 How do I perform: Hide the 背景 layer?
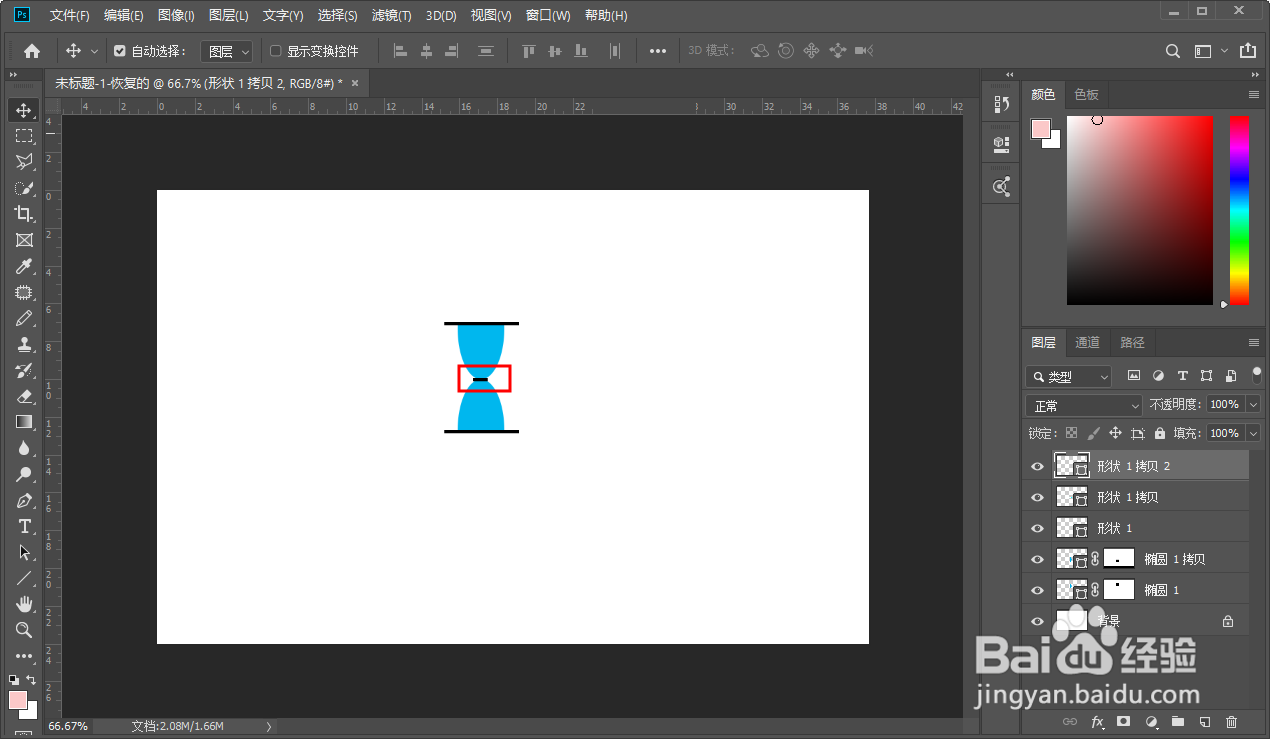click(1037, 621)
